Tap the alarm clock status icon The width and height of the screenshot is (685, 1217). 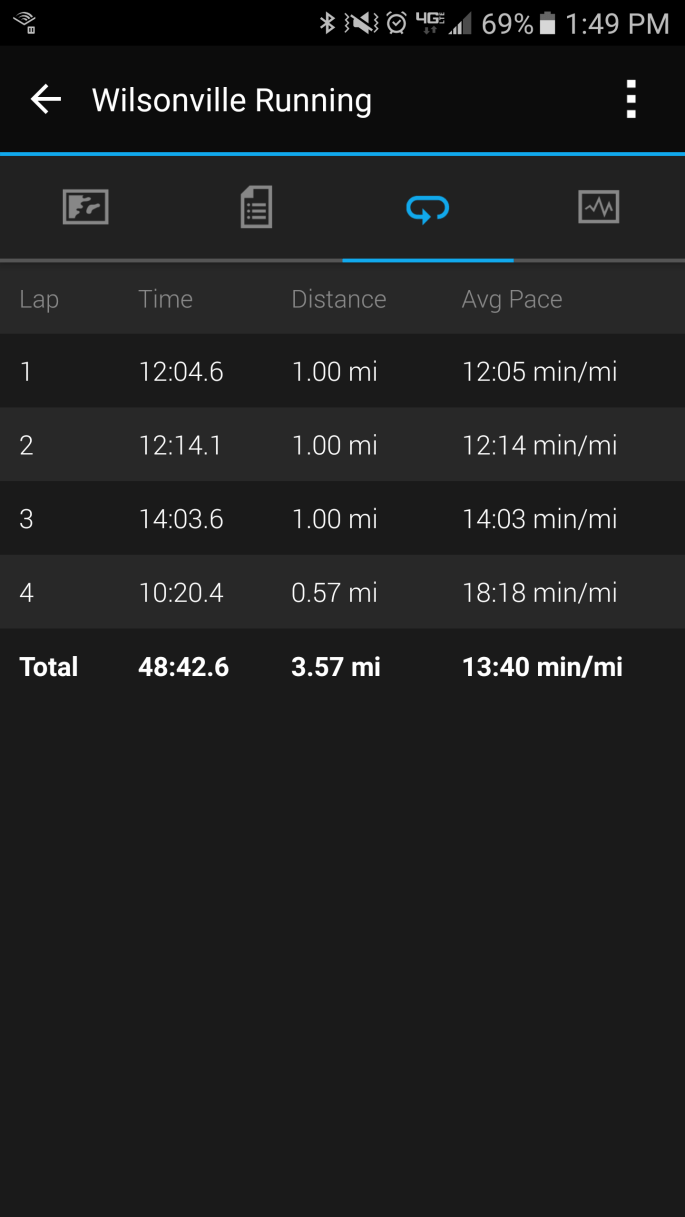click(x=397, y=23)
